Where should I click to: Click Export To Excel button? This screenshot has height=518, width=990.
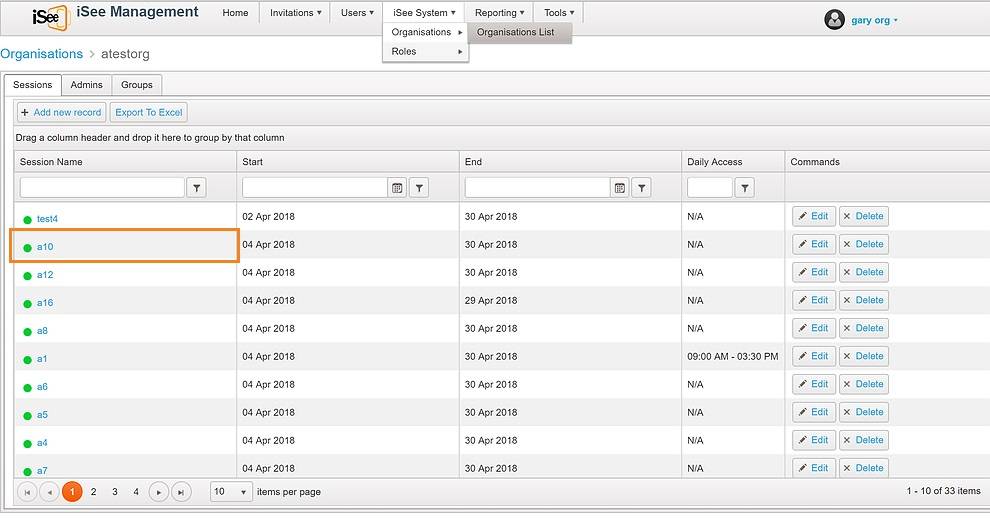(148, 112)
